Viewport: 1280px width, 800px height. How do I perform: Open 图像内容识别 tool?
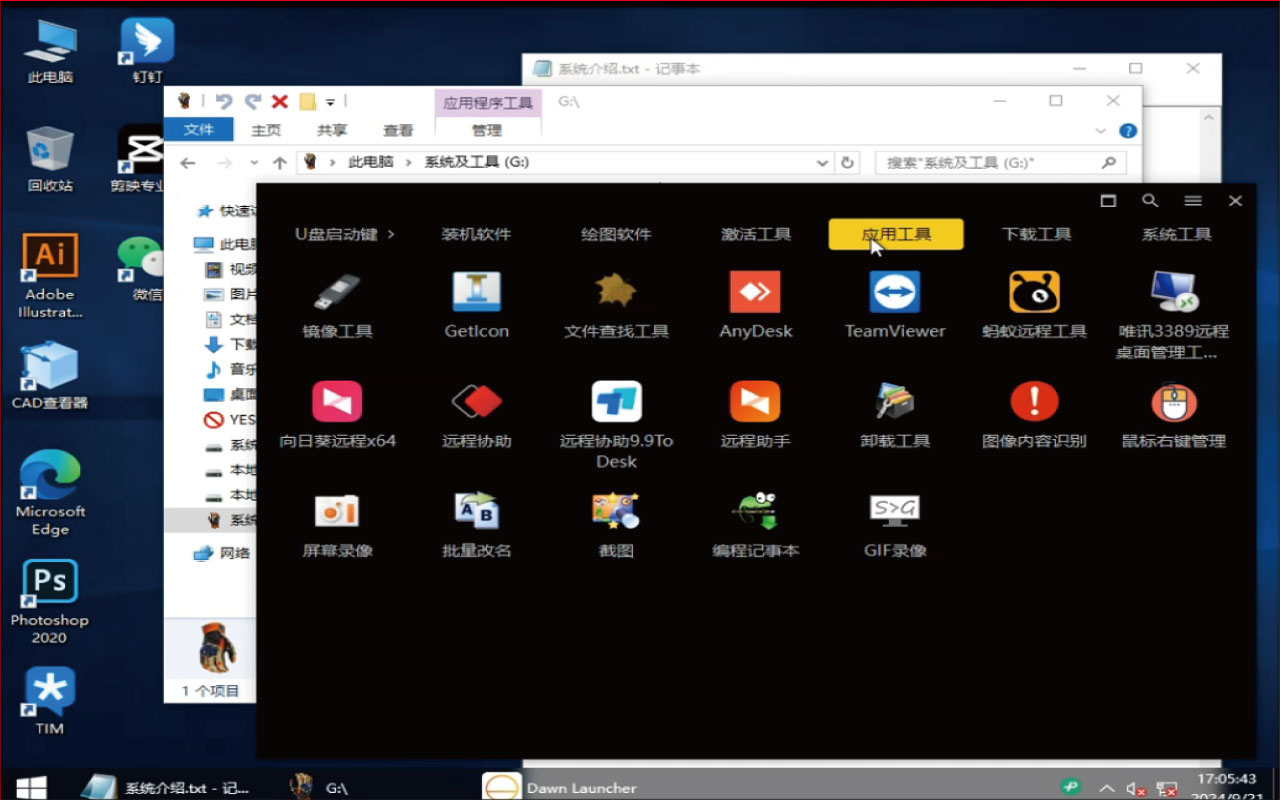tap(1034, 415)
